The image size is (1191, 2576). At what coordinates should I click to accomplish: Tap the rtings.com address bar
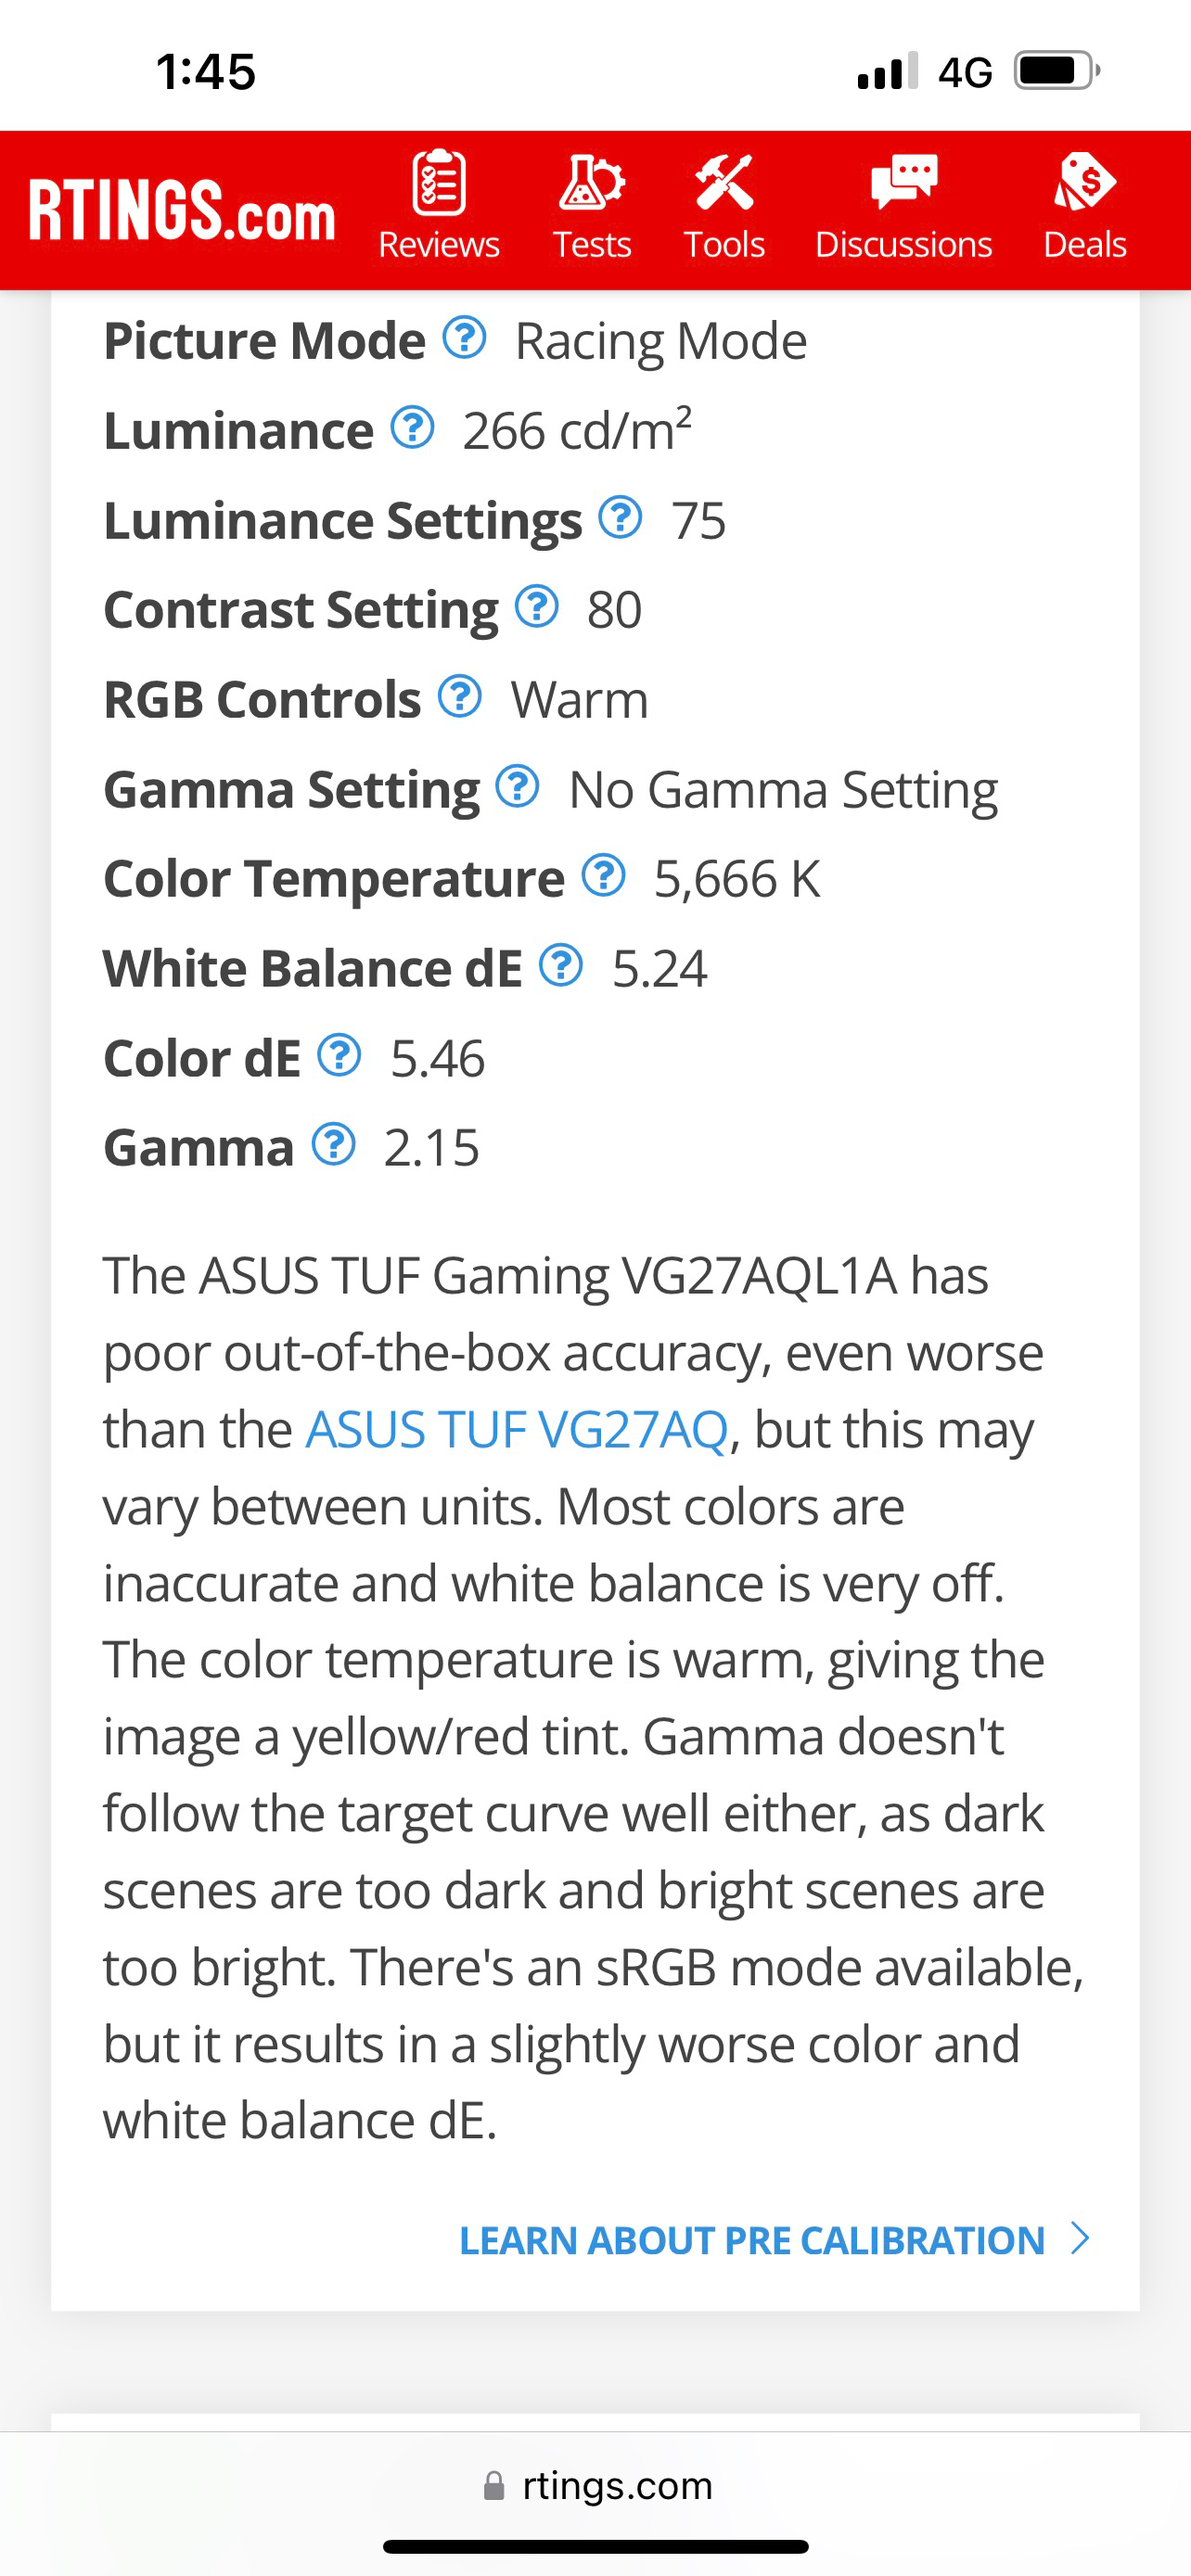596,2485
